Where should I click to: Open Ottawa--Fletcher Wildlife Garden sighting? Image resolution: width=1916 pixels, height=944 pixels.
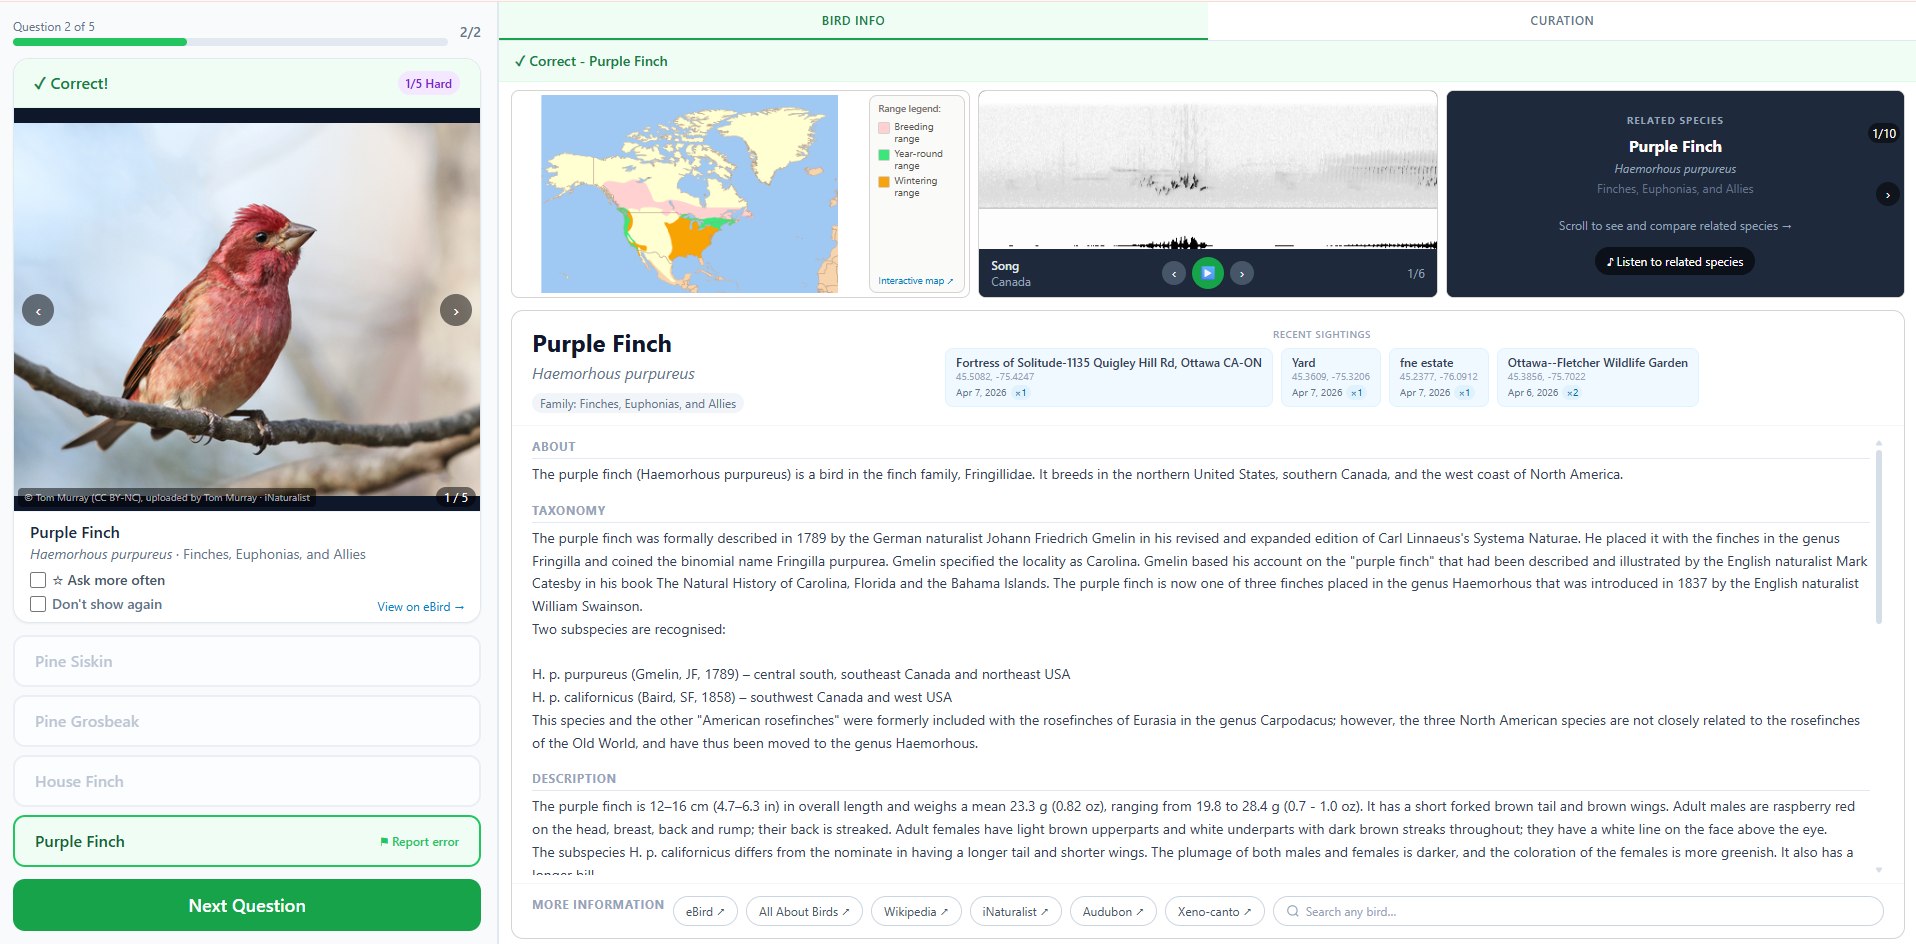[1597, 377]
